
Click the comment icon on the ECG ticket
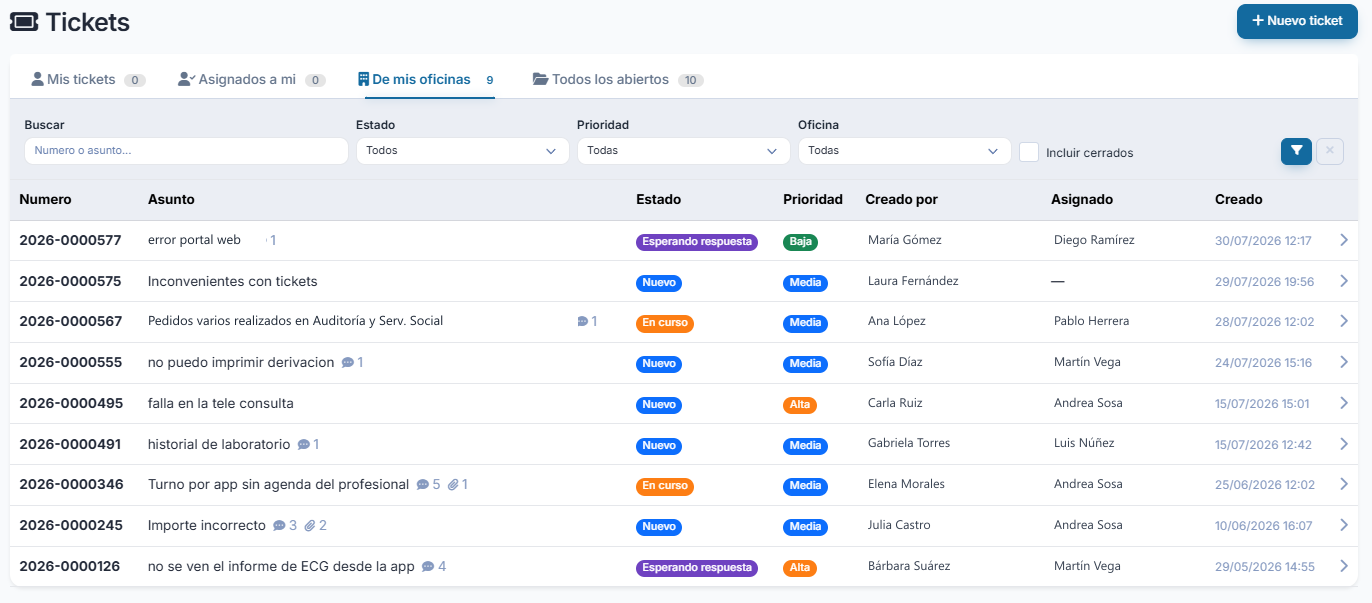pos(428,567)
